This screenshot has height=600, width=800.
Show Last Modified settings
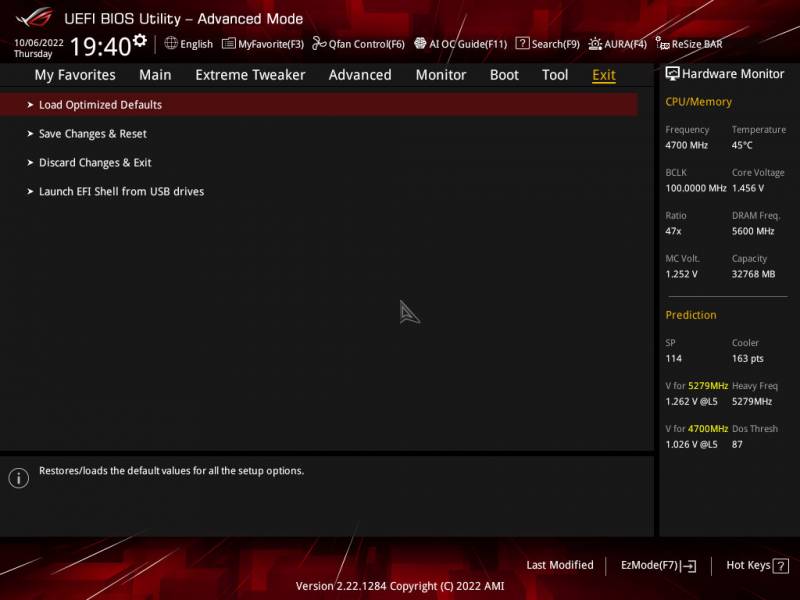tap(560, 565)
